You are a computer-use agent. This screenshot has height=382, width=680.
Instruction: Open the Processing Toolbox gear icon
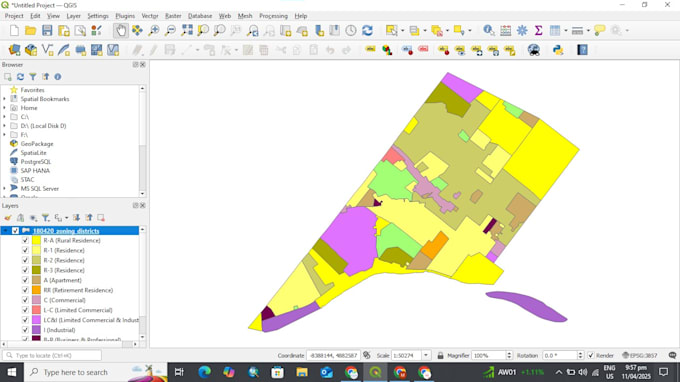click(522, 30)
